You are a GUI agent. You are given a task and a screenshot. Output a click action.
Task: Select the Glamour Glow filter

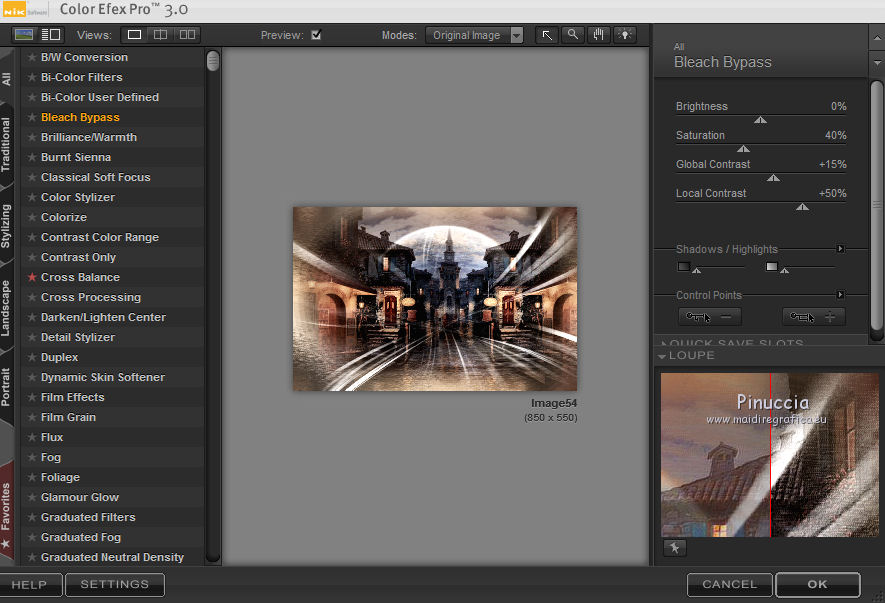pyautogui.click(x=80, y=497)
